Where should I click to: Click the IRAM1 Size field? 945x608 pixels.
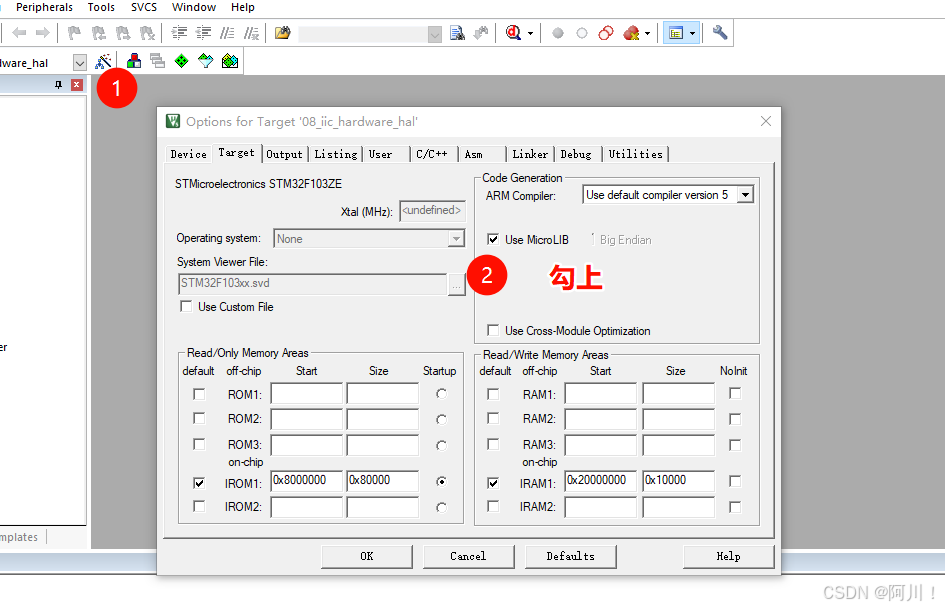[679, 481]
